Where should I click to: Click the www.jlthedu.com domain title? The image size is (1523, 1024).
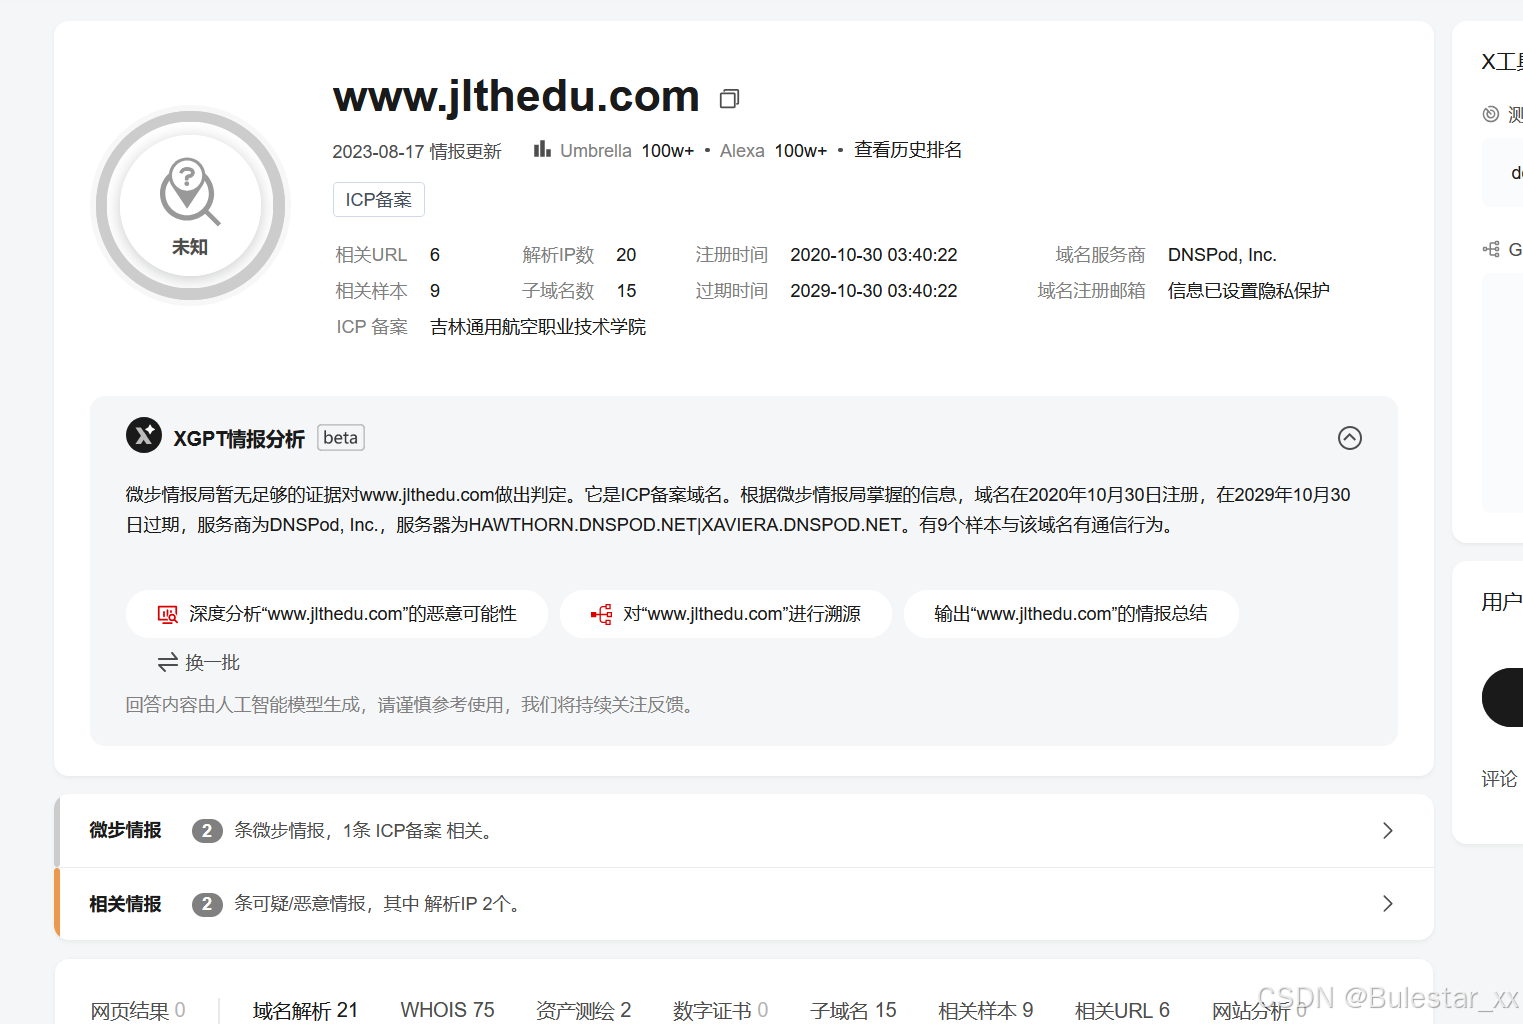coord(516,96)
